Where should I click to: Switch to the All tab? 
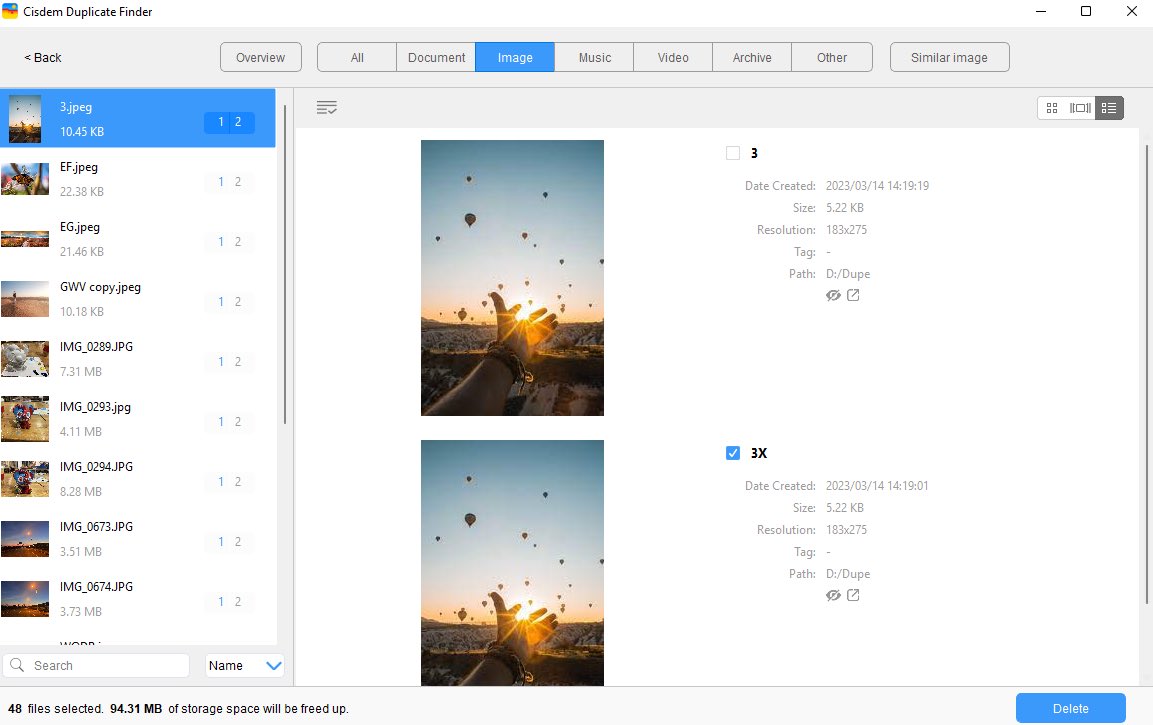[x=357, y=57]
